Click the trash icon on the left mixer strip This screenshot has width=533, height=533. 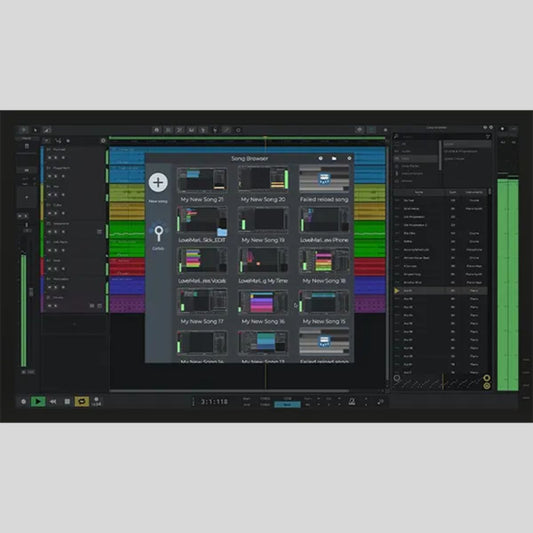tap(27, 147)
